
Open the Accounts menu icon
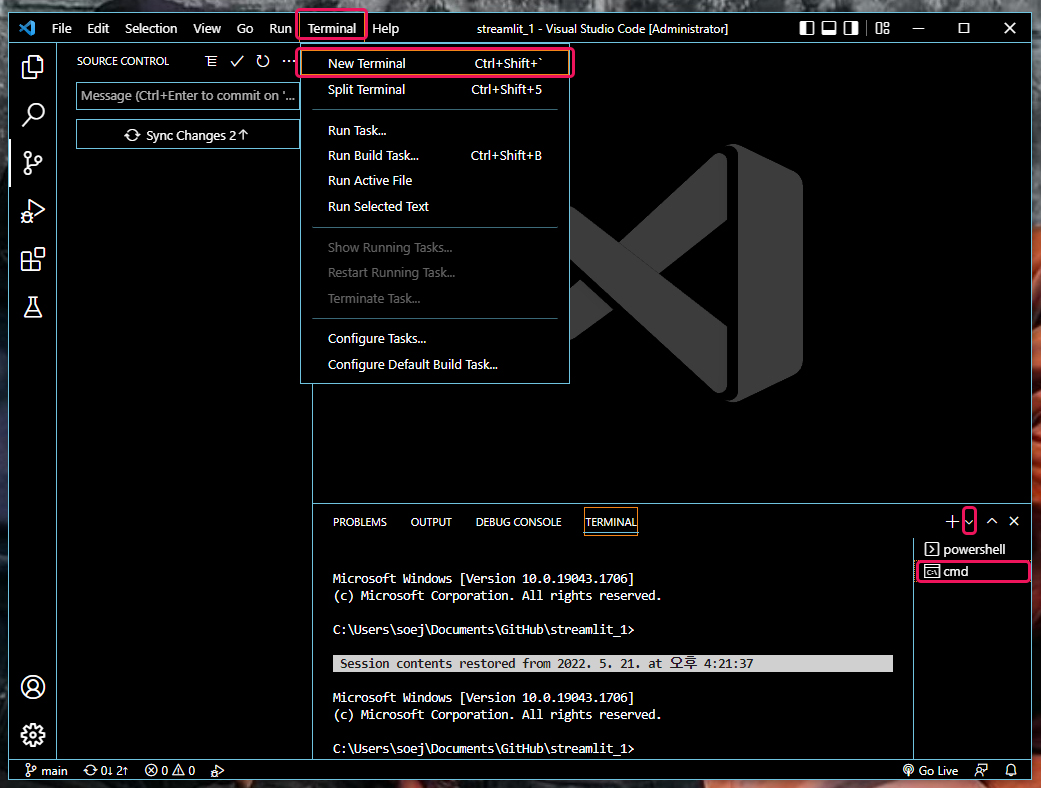[33, 687]
